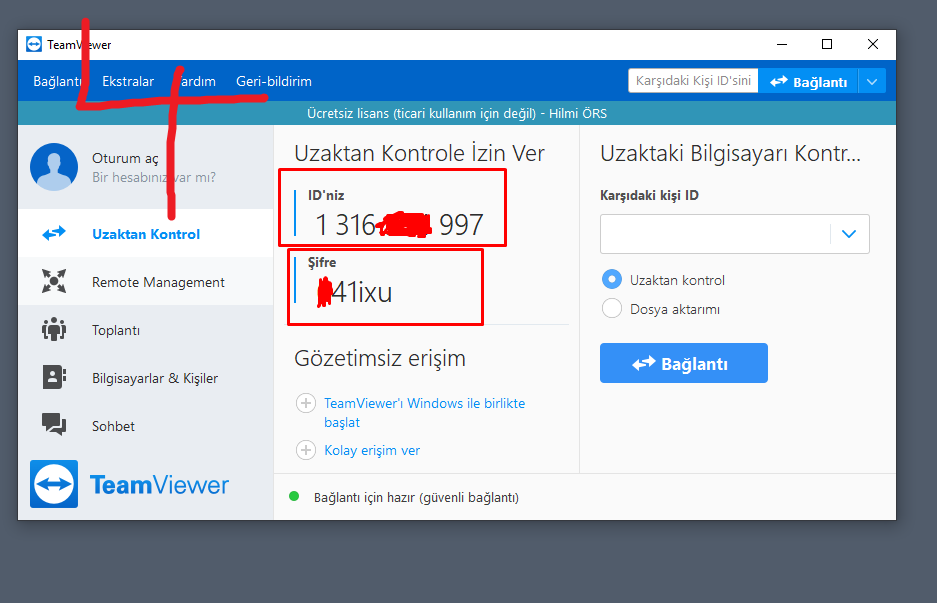
Task: Click the large TeamViewer logo at bottom
Action: (129, 484)
